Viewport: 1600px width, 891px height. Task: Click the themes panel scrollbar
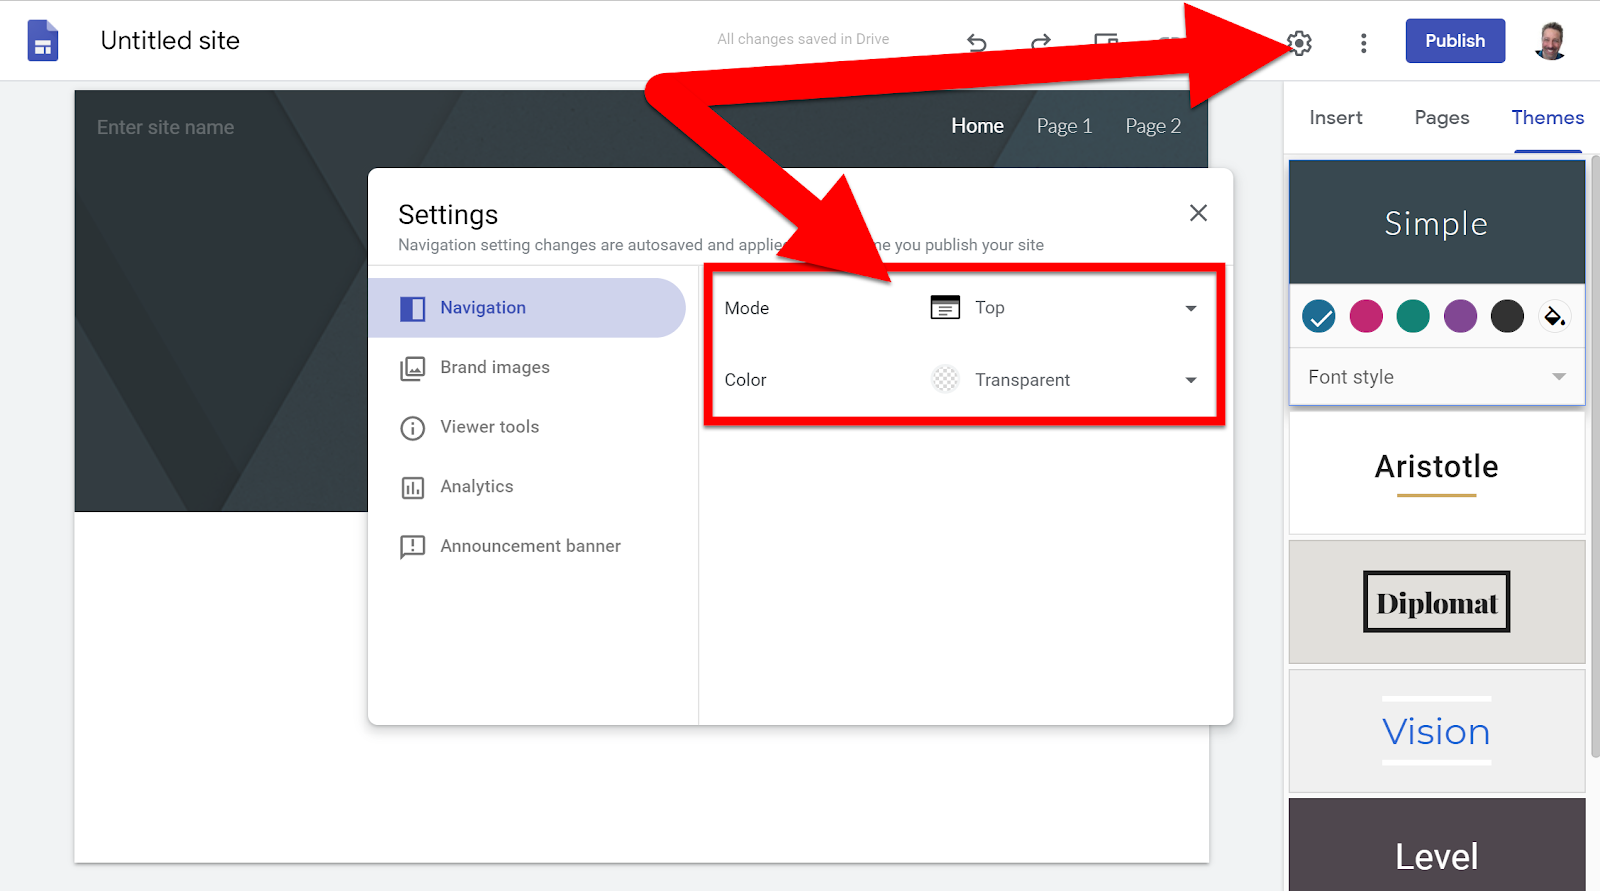click(1594, 455)
